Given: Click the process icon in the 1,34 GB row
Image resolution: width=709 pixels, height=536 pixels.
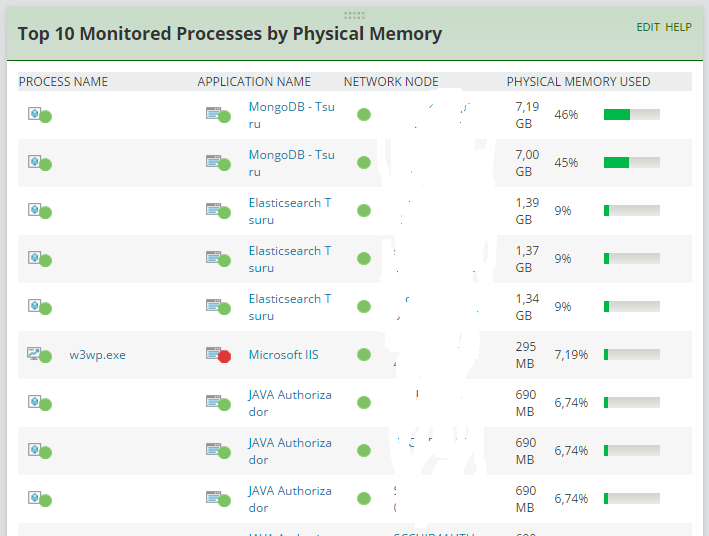Looking at the screenshot, I should [39, 307].
